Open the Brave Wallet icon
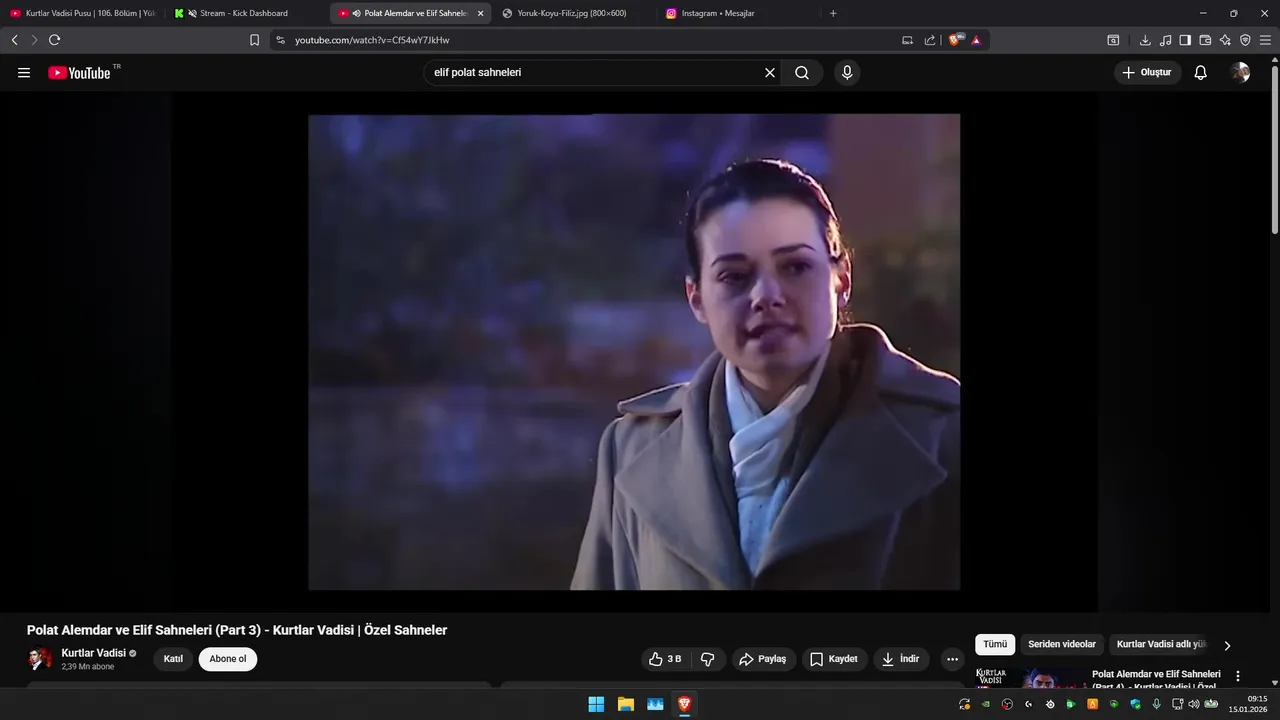 [1205, 40]
